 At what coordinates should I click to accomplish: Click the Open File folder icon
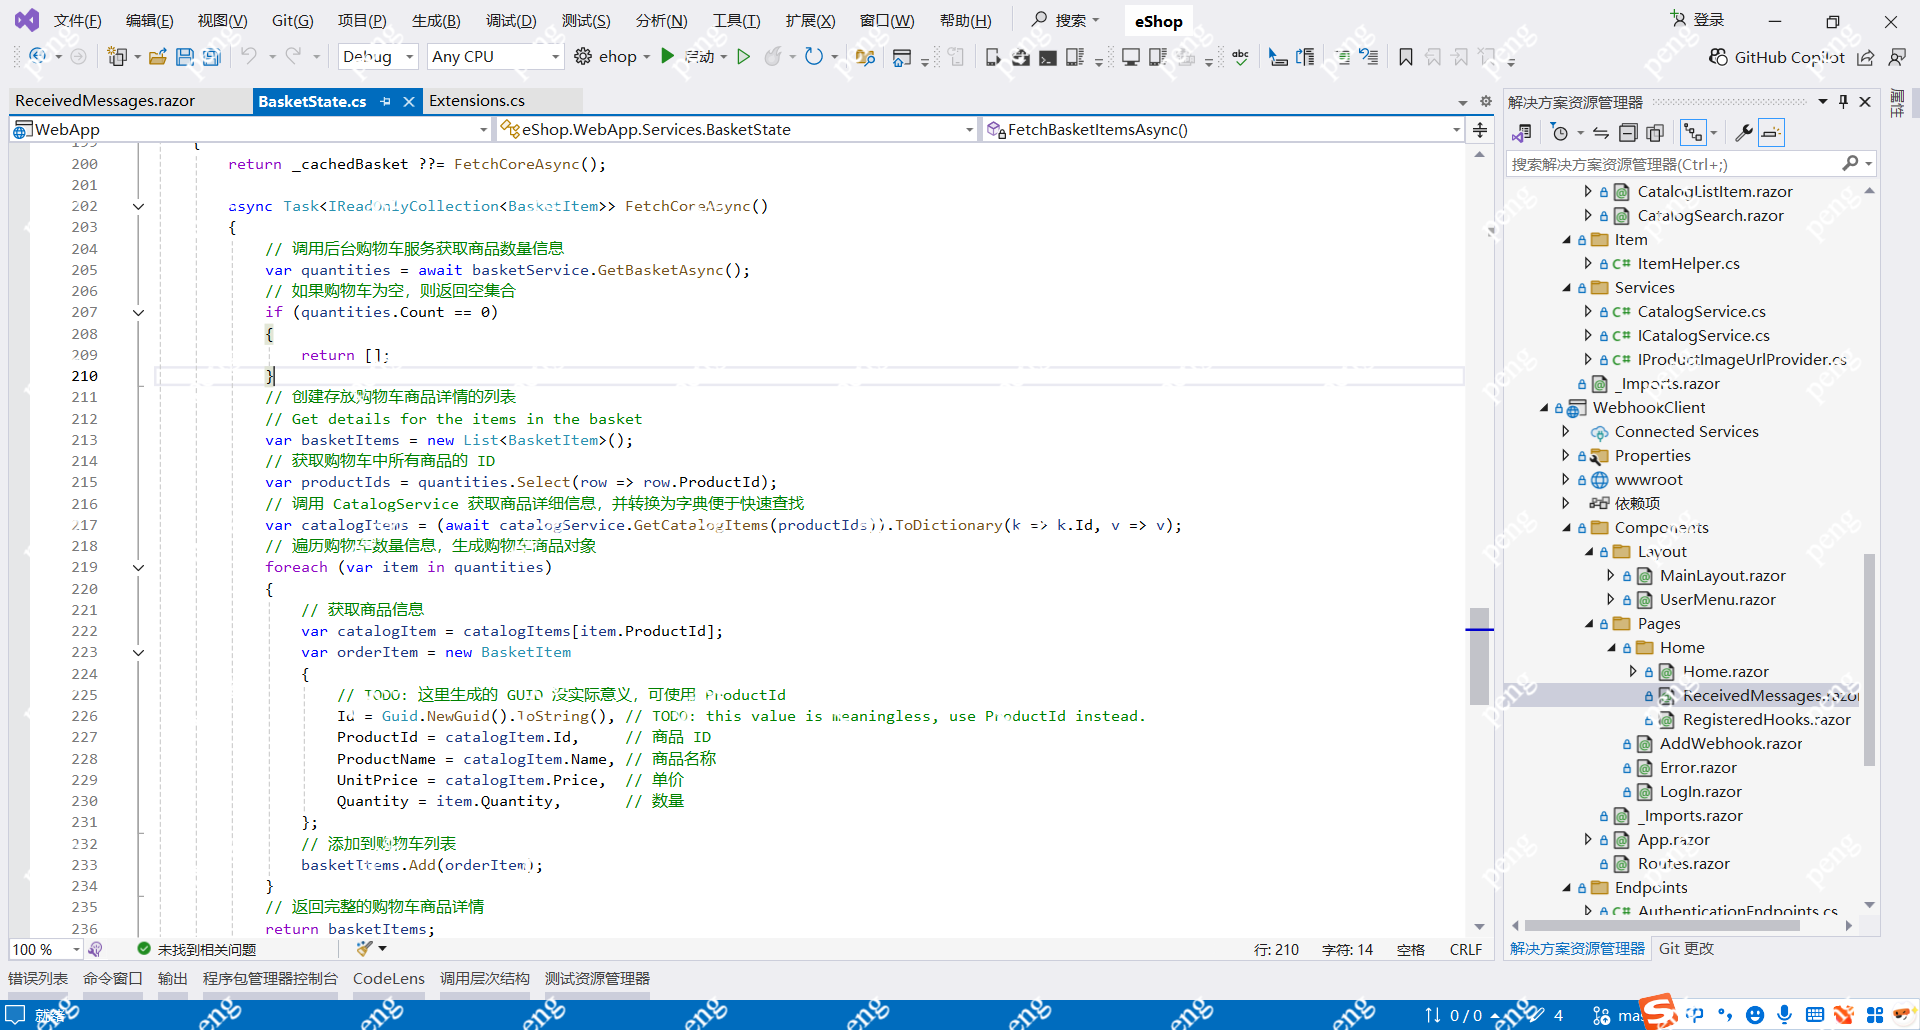click(x=157, y=57)
